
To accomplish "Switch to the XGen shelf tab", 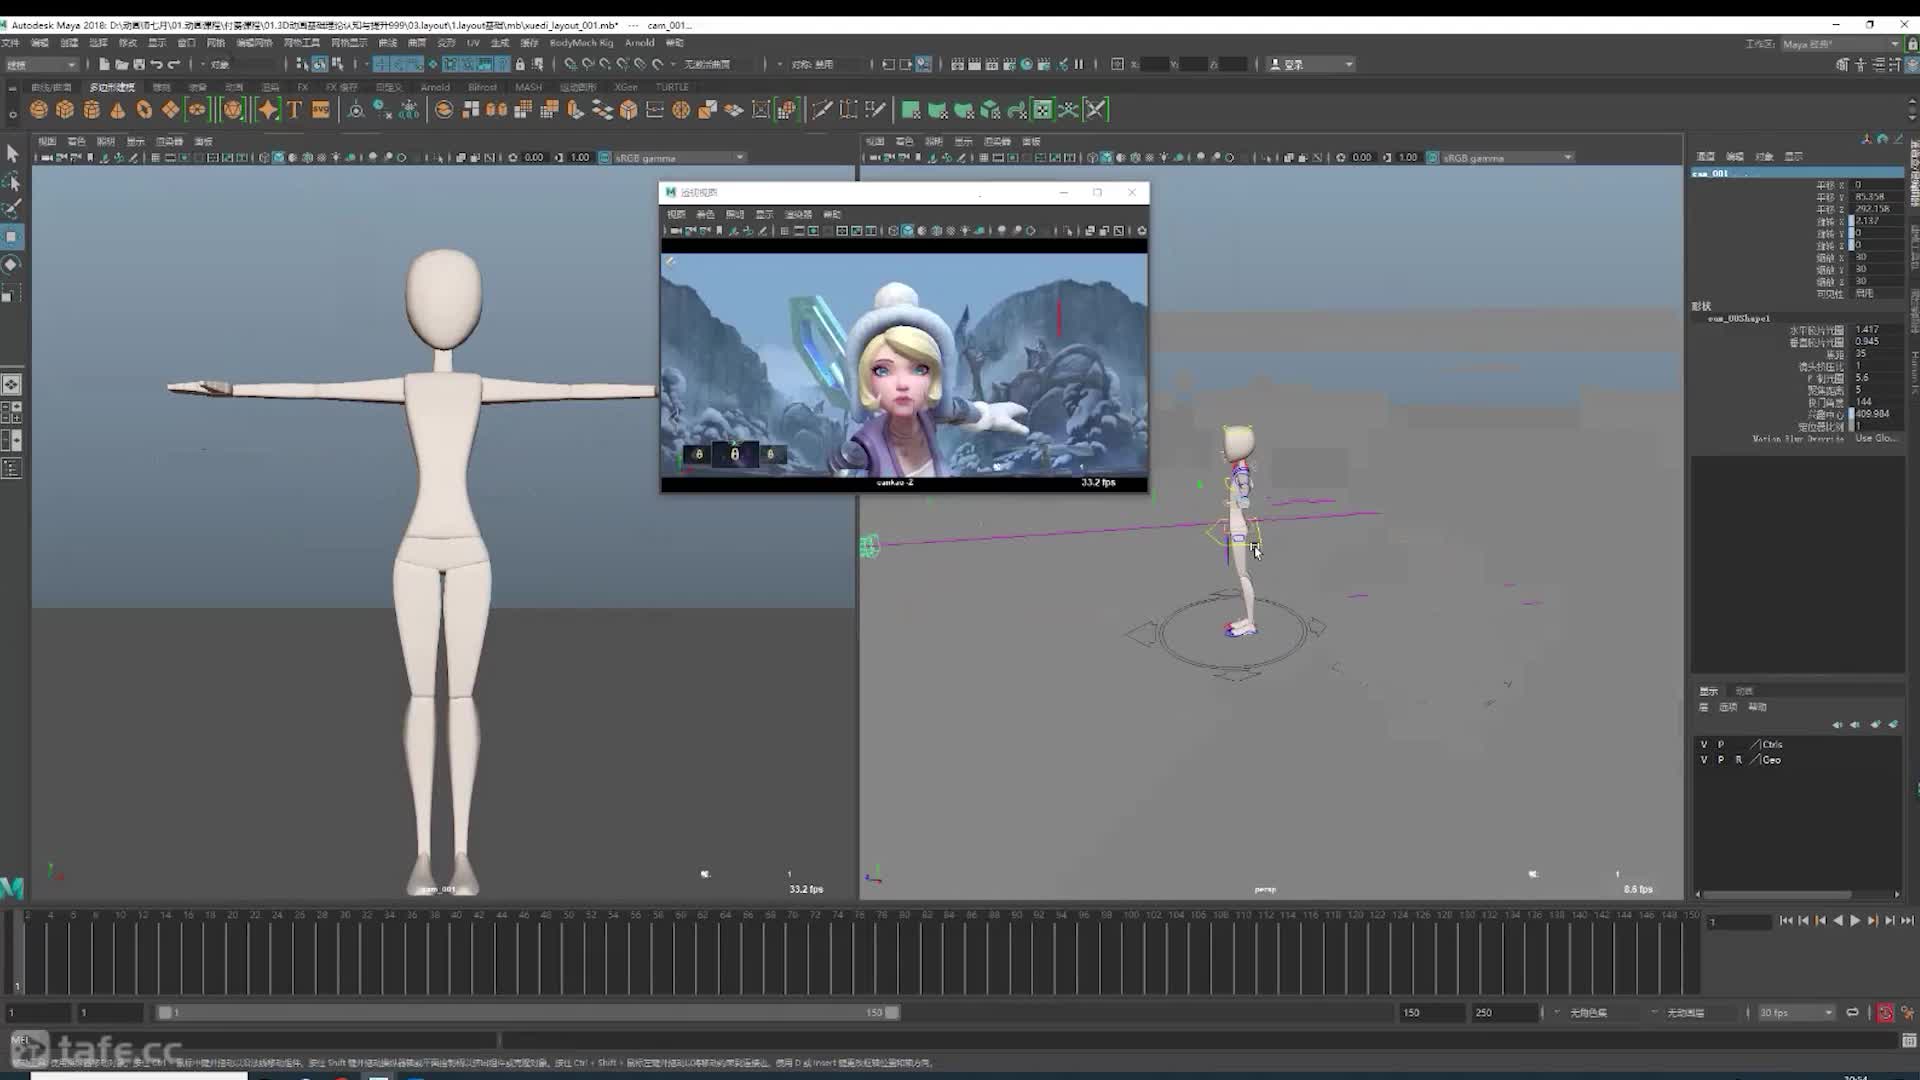I will click(x=625, y=87).
